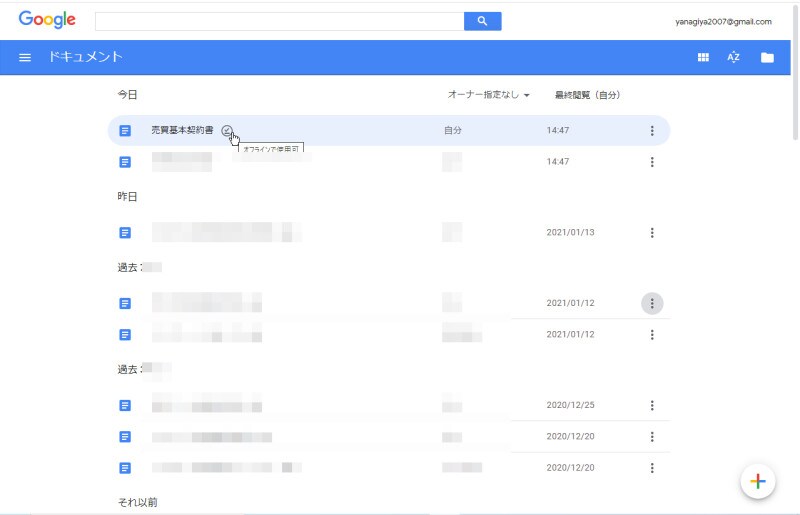Click the 最終閲覧（自分）column header
This screenshot has width=800, height=515.
(x=587, y=95)
